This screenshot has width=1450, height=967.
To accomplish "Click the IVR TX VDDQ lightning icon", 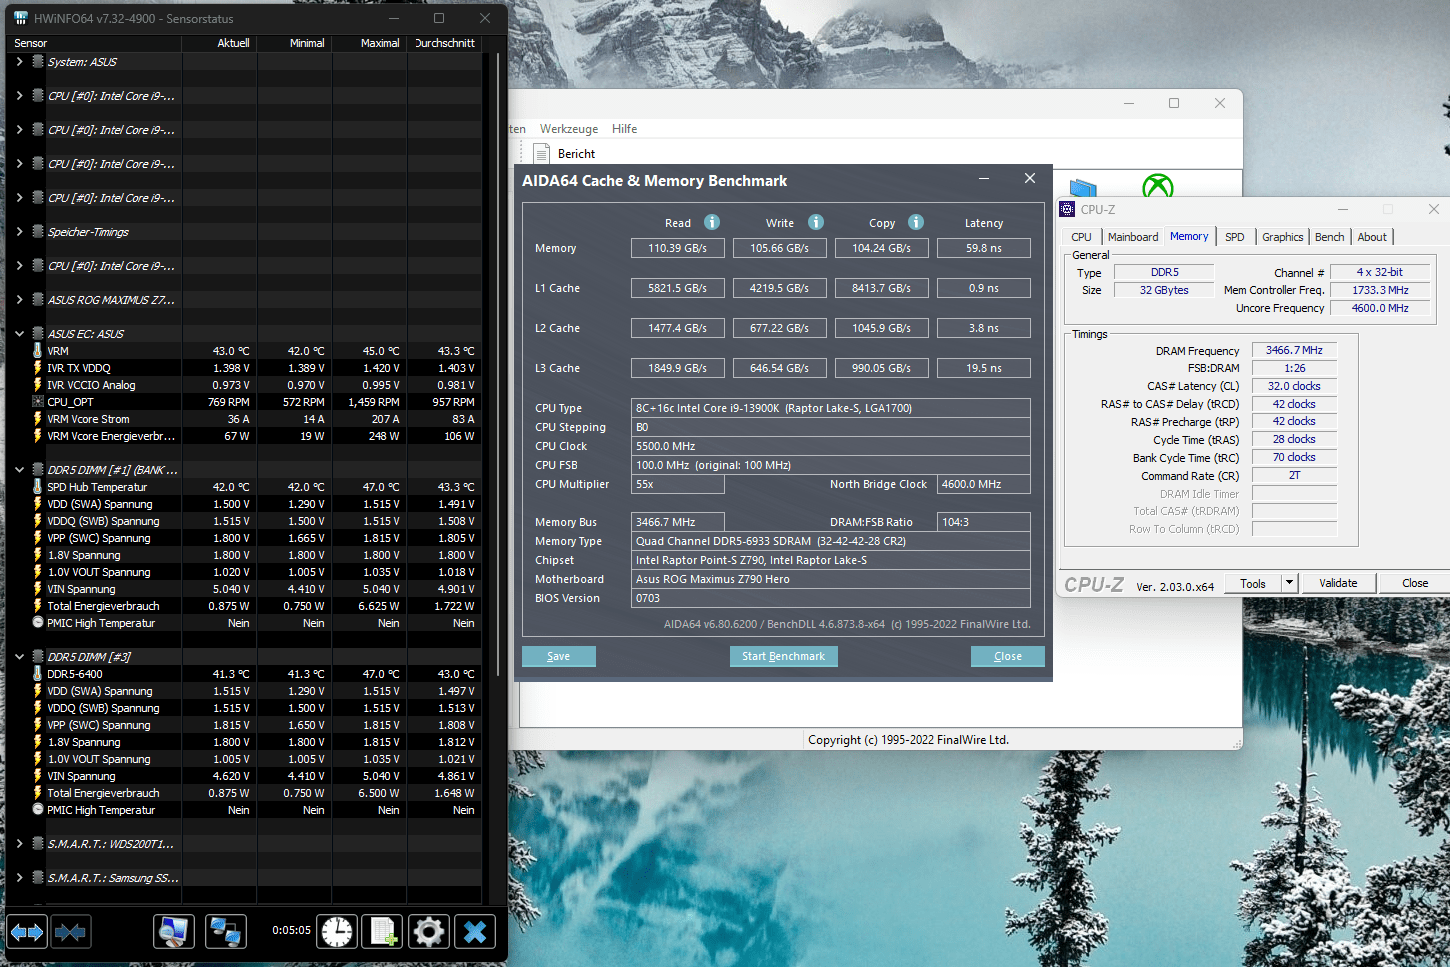I will point(38,368).
